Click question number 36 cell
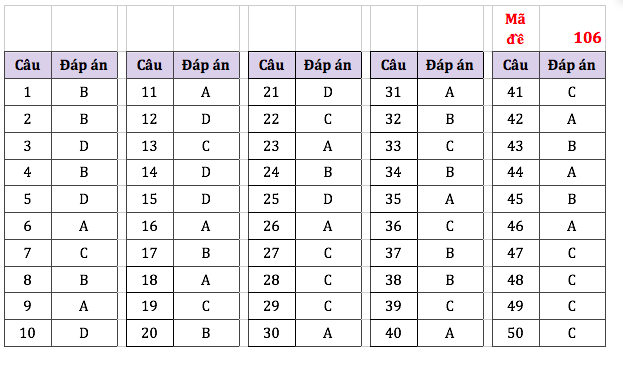This screenshot has width=623, height=368. pos(394,226)
